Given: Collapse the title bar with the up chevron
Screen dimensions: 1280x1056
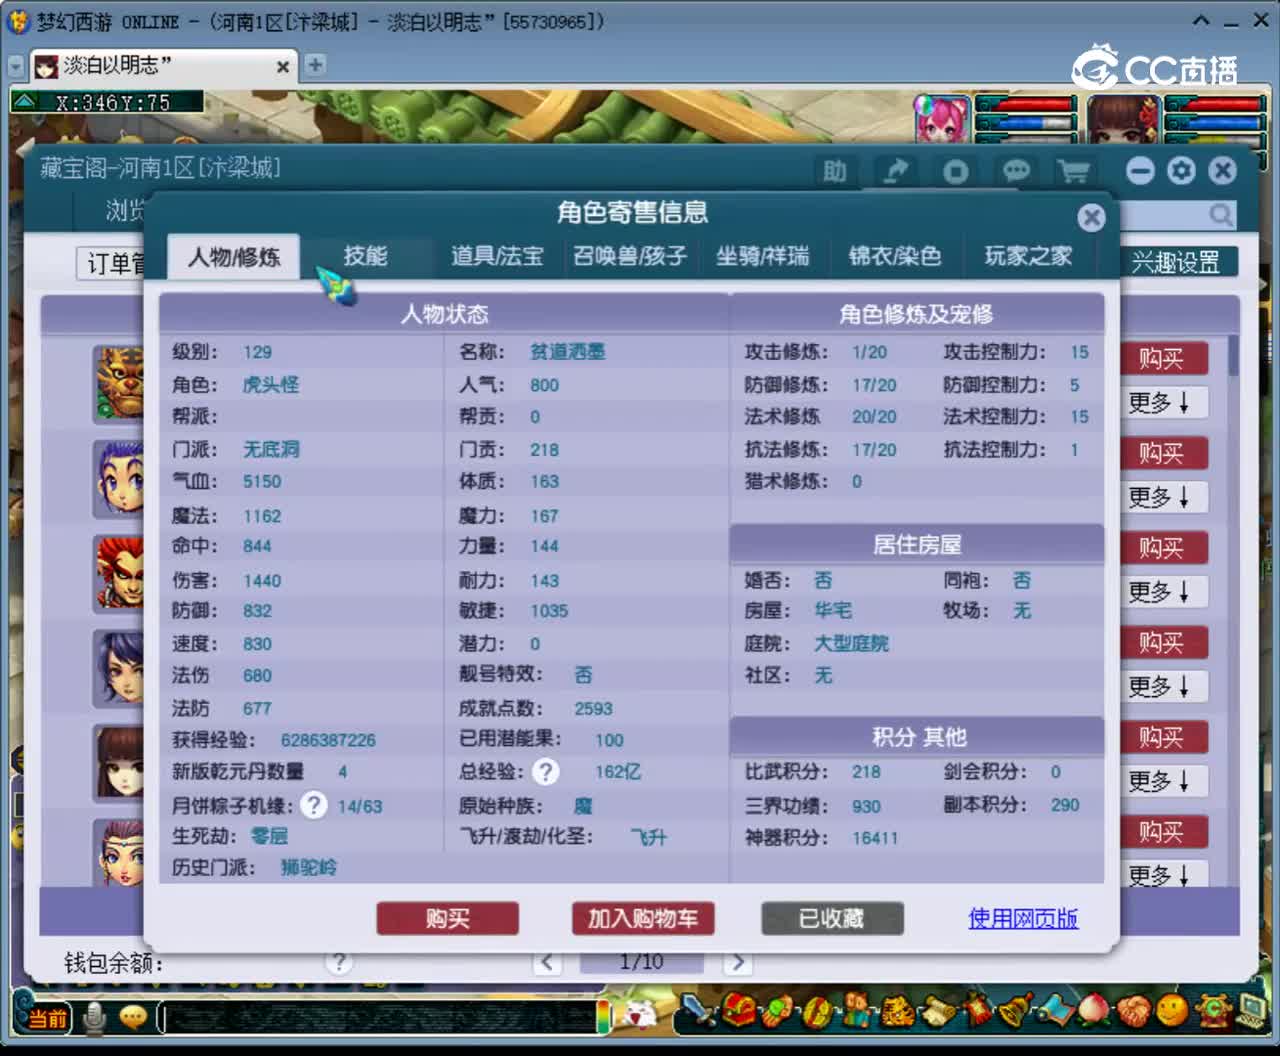Looking at the screenshot, I should click(1201, 20).
